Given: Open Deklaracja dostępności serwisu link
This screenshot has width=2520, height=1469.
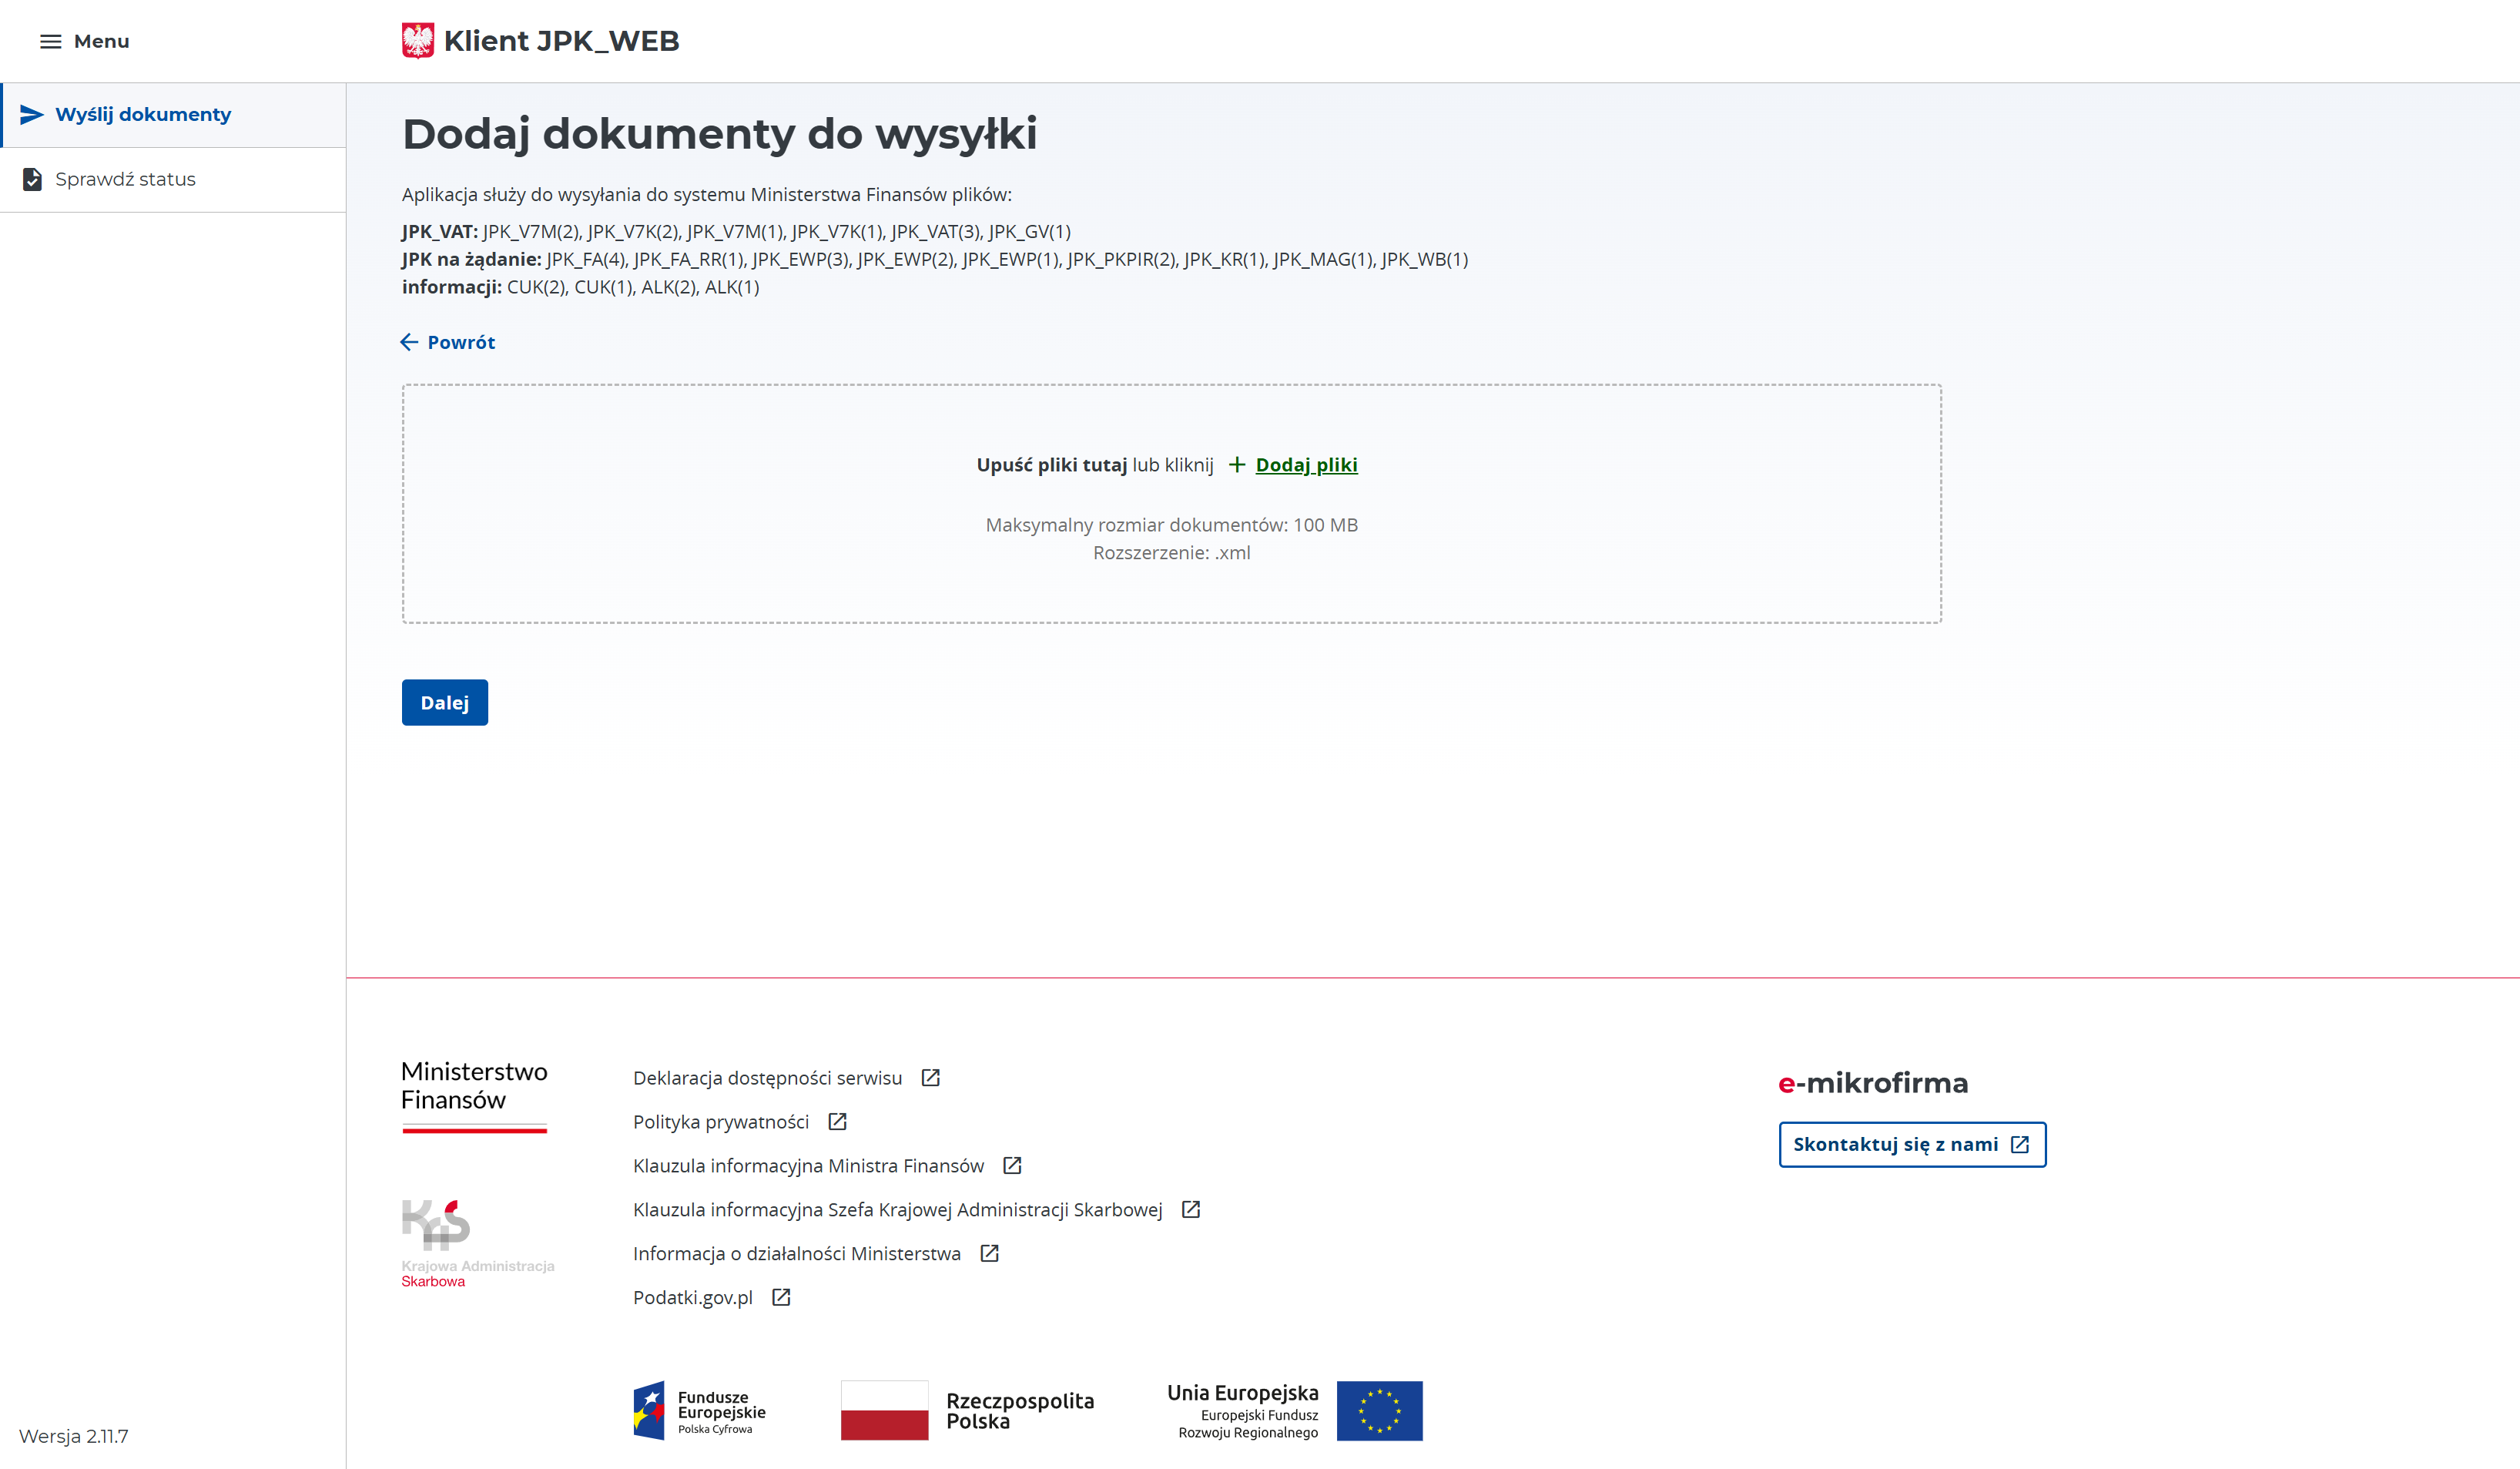Looking at the screenshot, I should pyautogui.click(x=767, y=1078).
